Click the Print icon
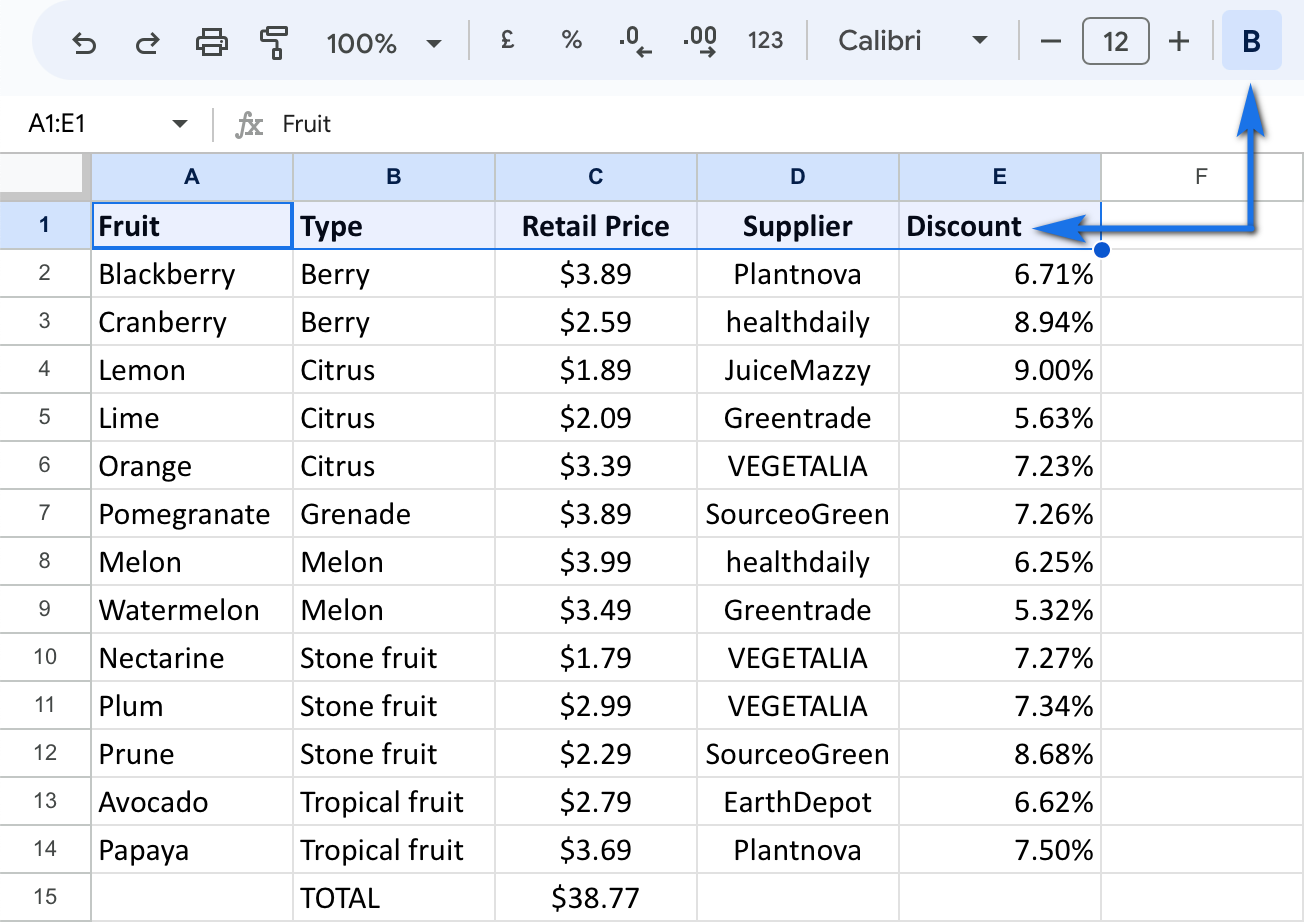 pyautogui.click(x=212, y=42)
